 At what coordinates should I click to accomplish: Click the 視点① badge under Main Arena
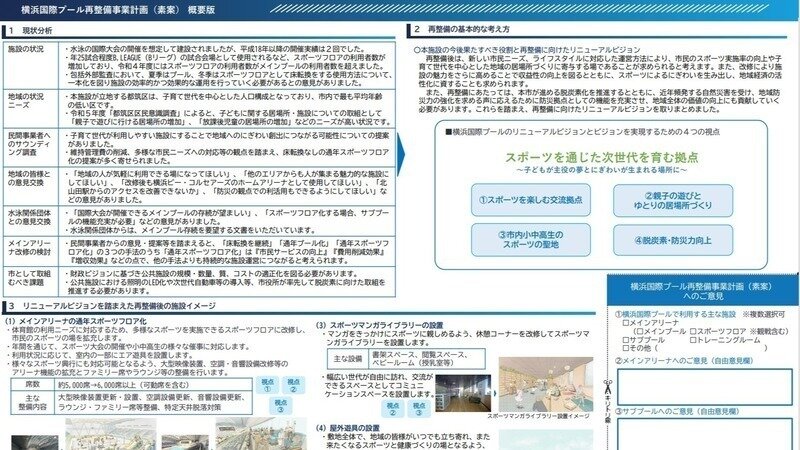click(x=268, y=385)
